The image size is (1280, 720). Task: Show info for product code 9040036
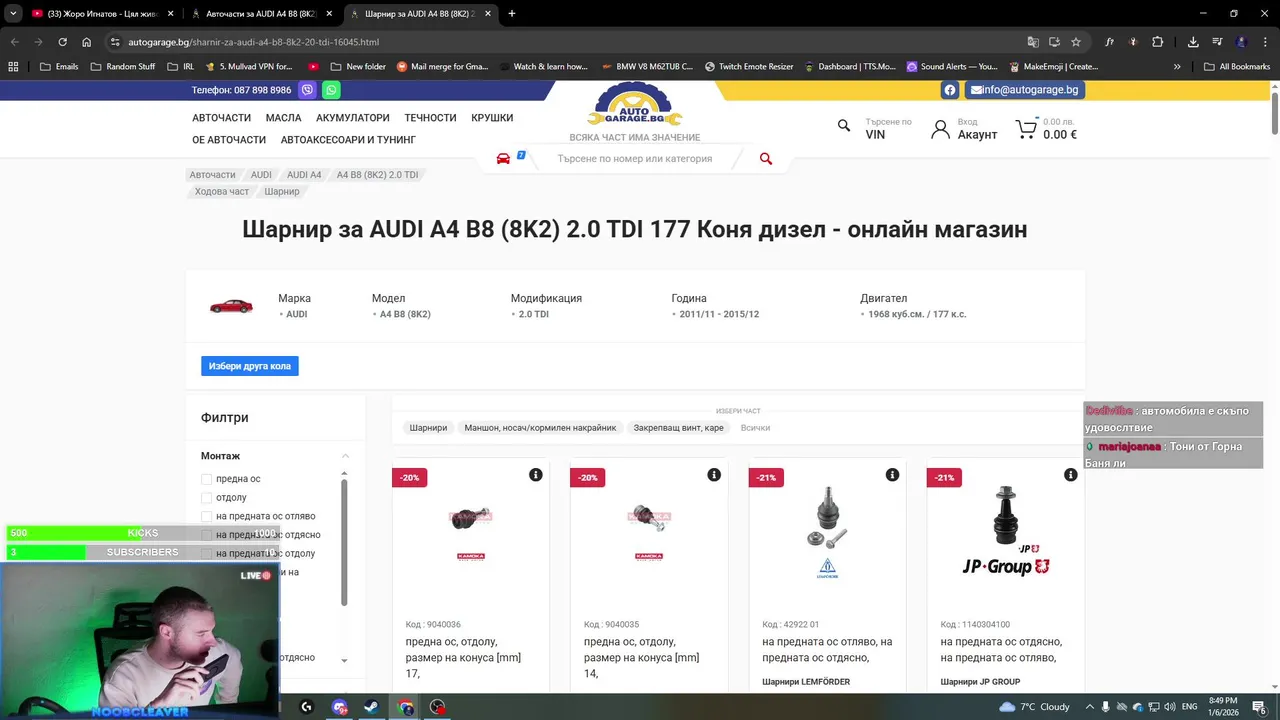tap(536, 475)
